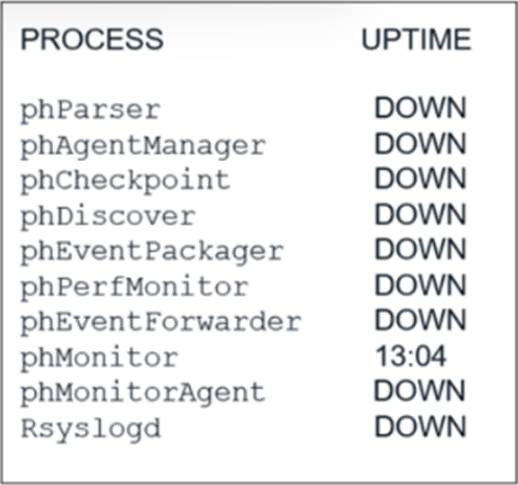Viewport: 518px width, 485px height.
Task: Click the phEventPackager process entry
Action: [x=152, y=253]
